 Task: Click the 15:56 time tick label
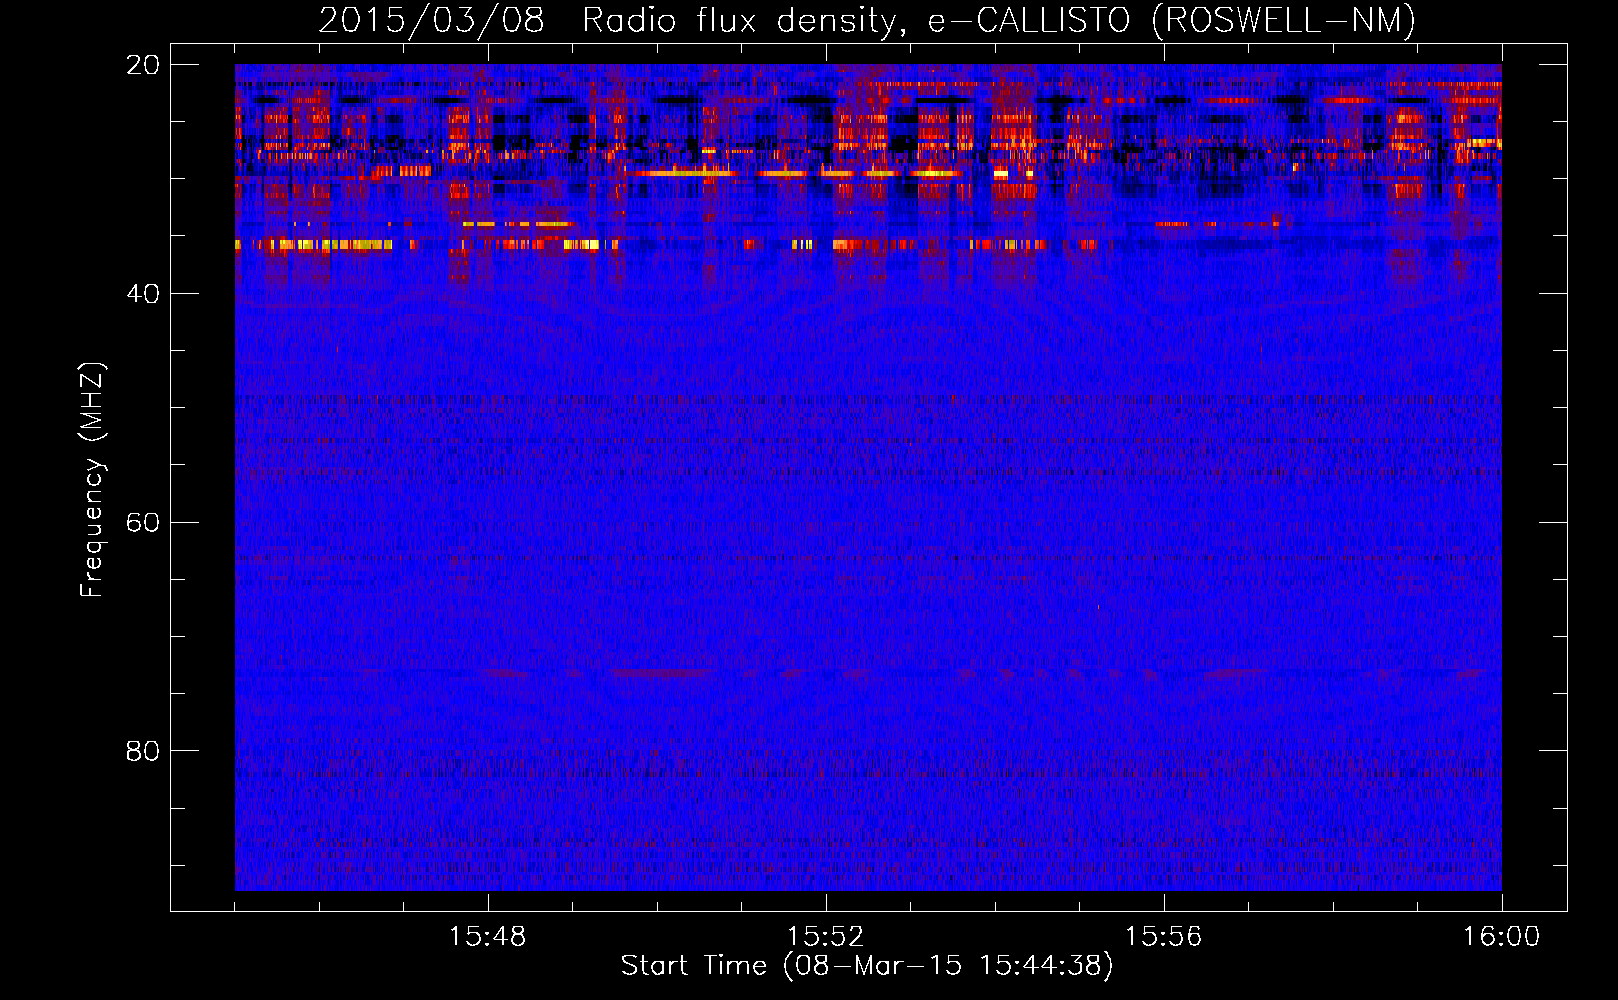click(x=1164, y=937)
